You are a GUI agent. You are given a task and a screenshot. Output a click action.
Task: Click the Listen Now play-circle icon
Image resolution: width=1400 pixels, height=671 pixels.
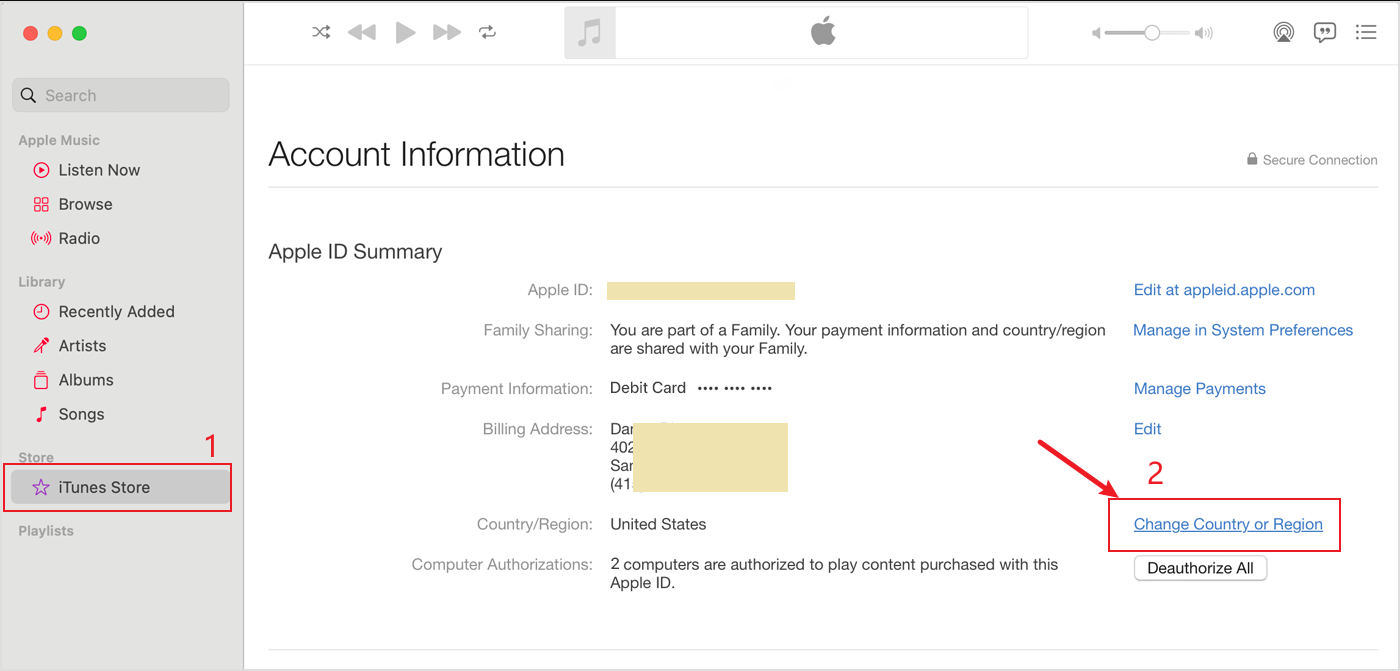coord(41,170)
